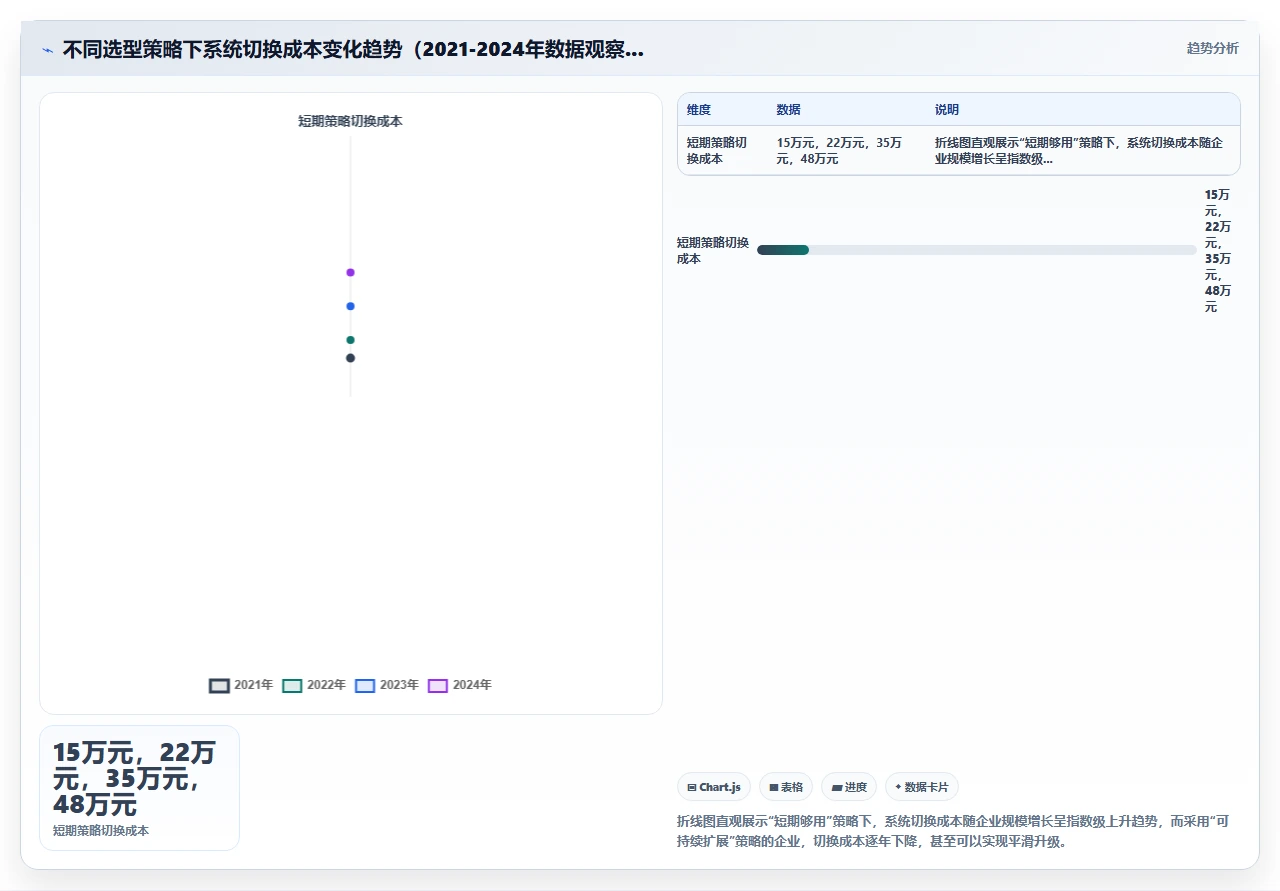Viewport: 1280px width, 891px height.
Task: Toggle the 2024年 legend series
Action: 460,685
